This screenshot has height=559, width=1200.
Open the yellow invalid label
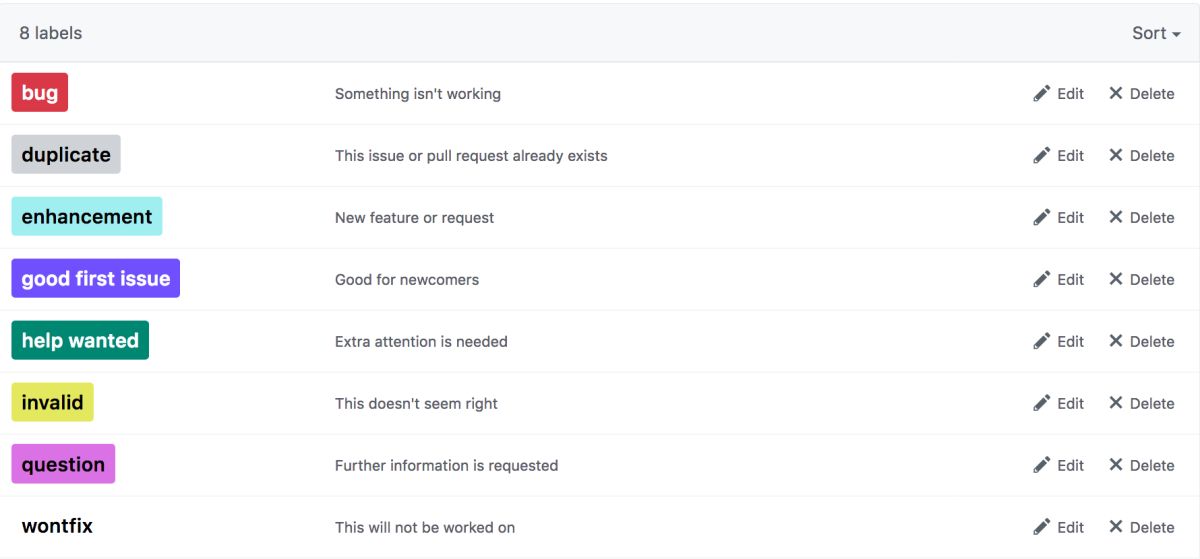(x=53, y=403)
